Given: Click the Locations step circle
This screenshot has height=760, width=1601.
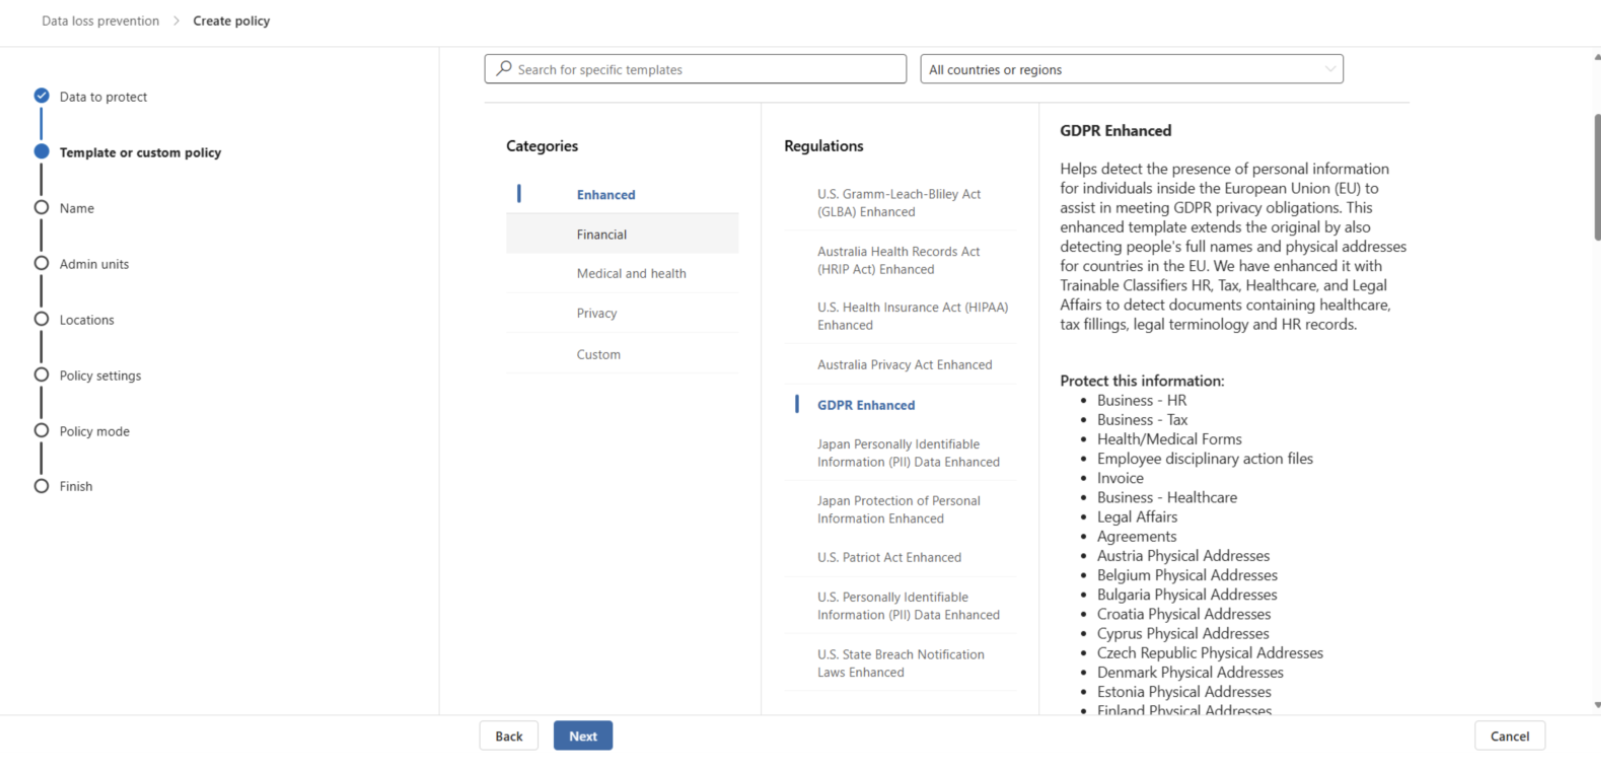Looking at the screenshot, I should 41,319.
